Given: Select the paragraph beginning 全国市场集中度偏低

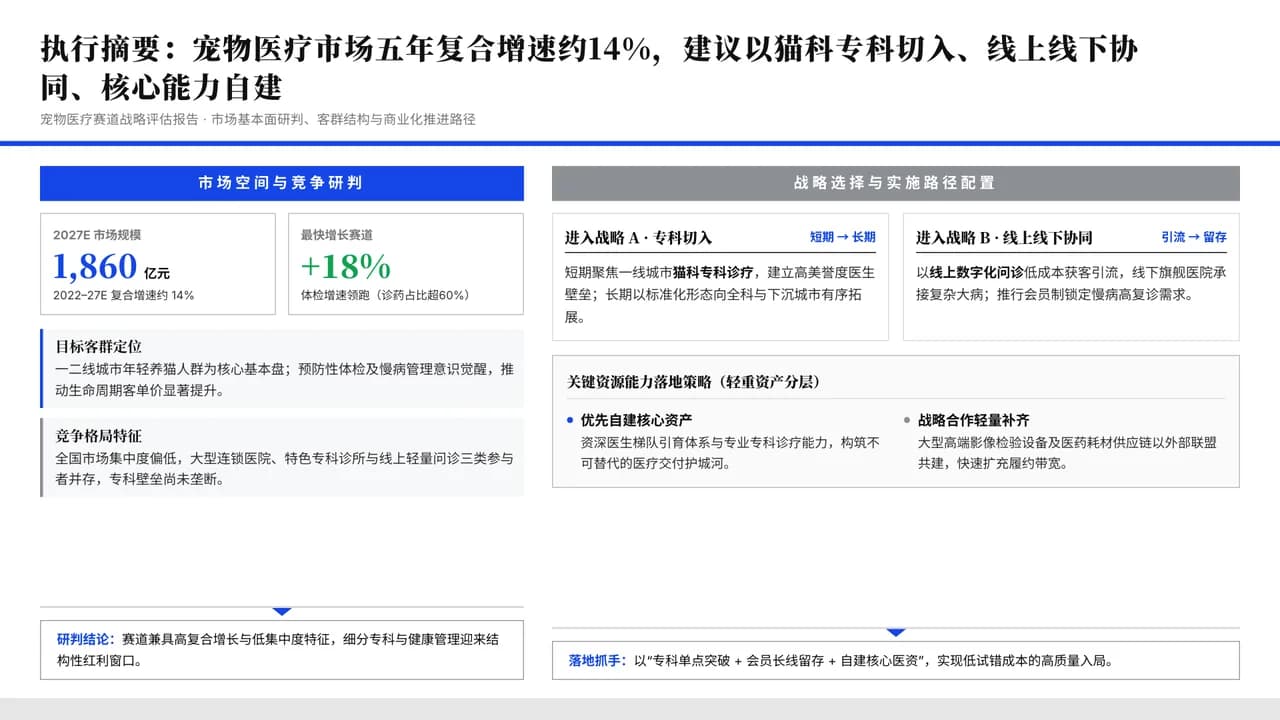Looking at the screenshot, I should click(x=285, y=468).
